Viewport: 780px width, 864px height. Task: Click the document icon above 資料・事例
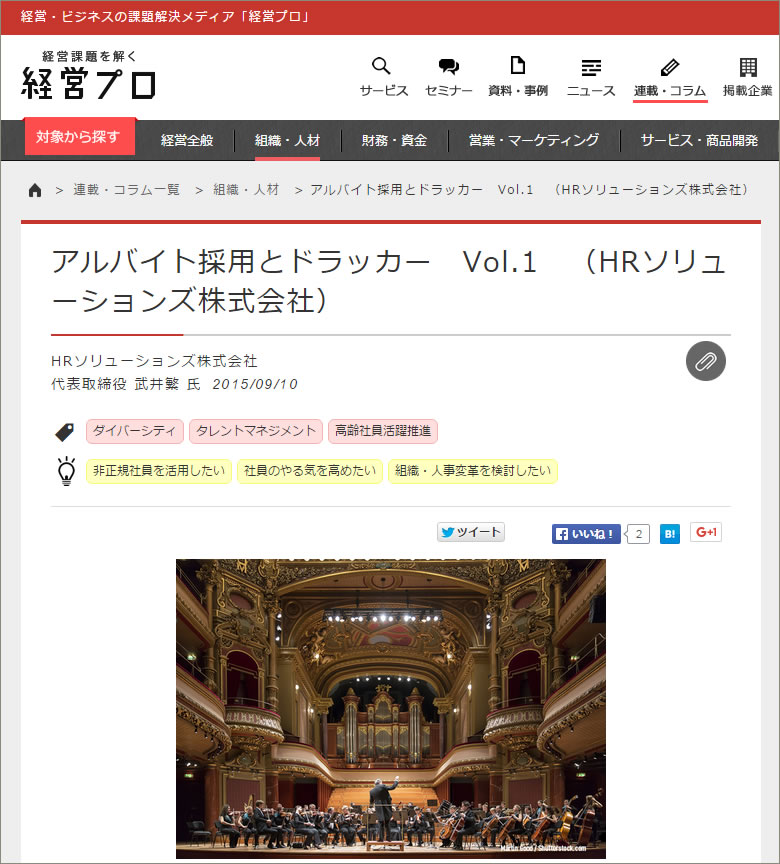coord(517,65)
